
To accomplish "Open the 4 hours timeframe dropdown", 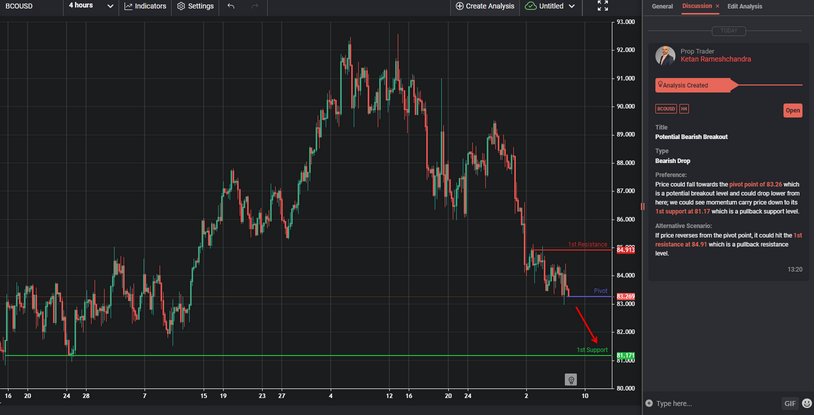I will coord(91,6).
